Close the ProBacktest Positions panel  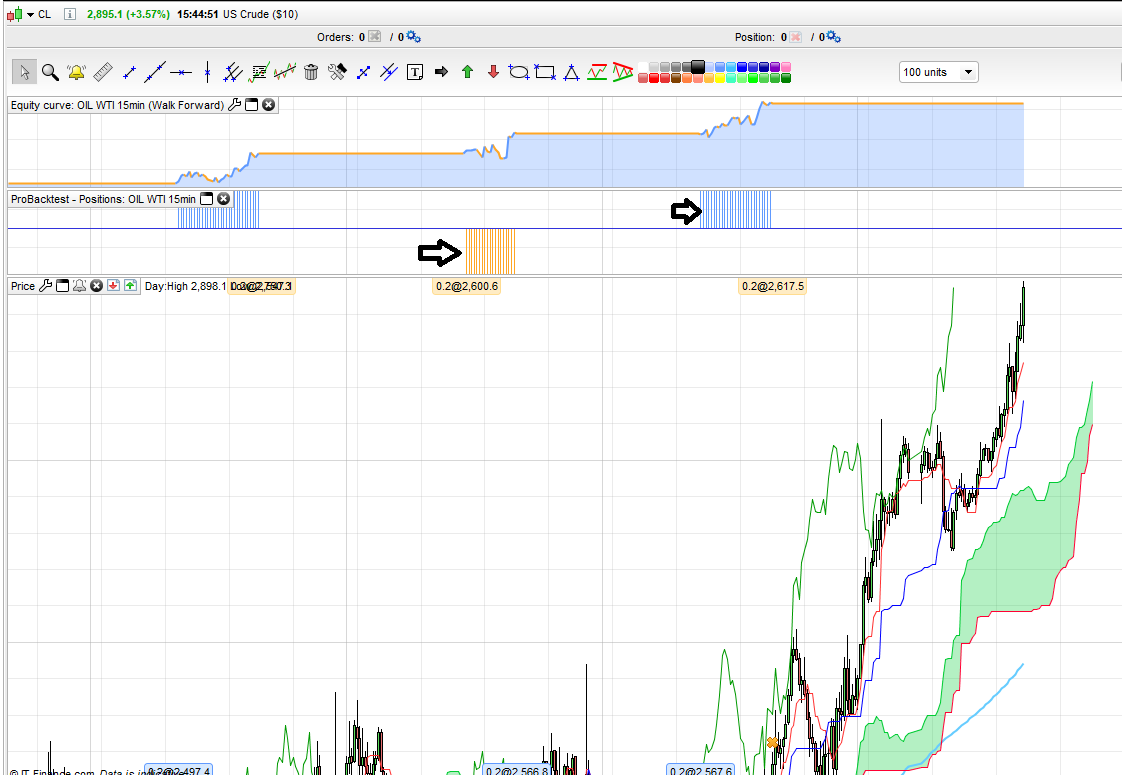223,199
